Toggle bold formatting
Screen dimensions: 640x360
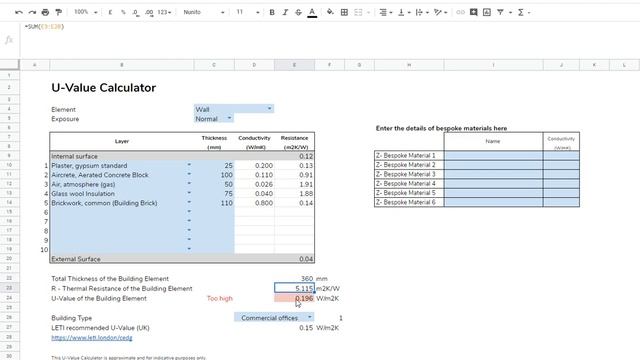[x=272, y=12]
